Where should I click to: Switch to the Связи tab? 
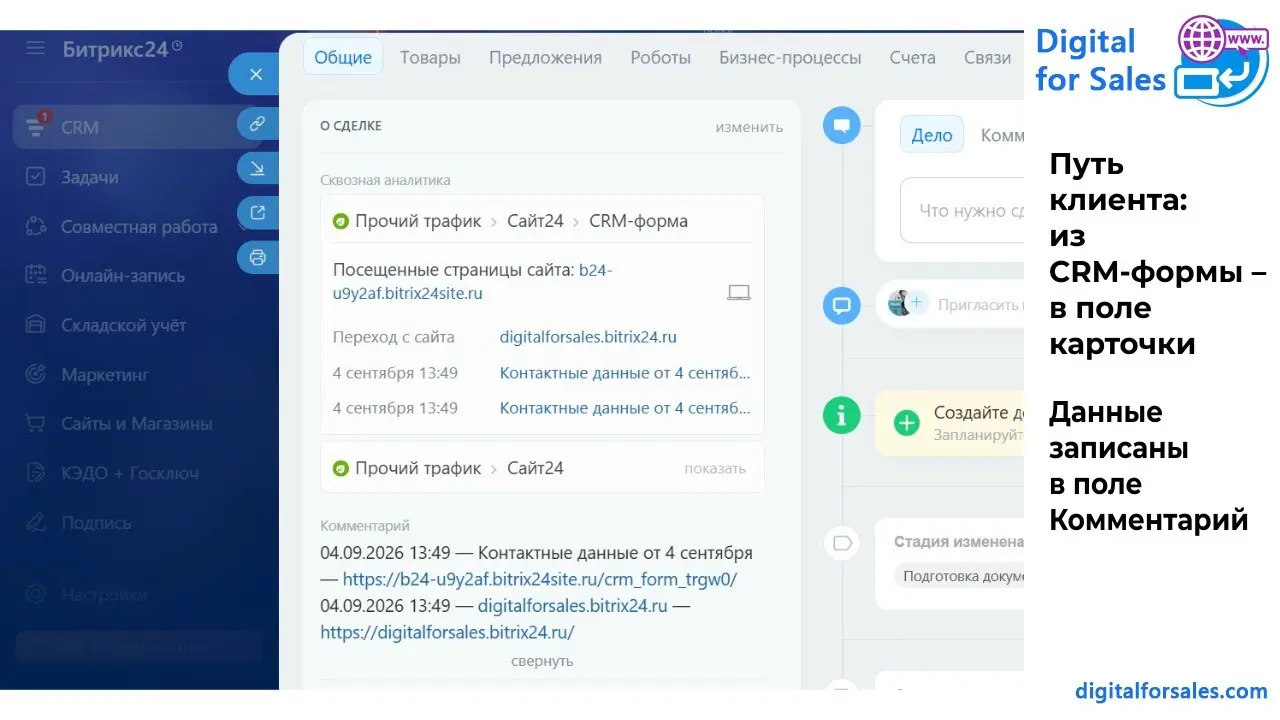pos(988,57)
